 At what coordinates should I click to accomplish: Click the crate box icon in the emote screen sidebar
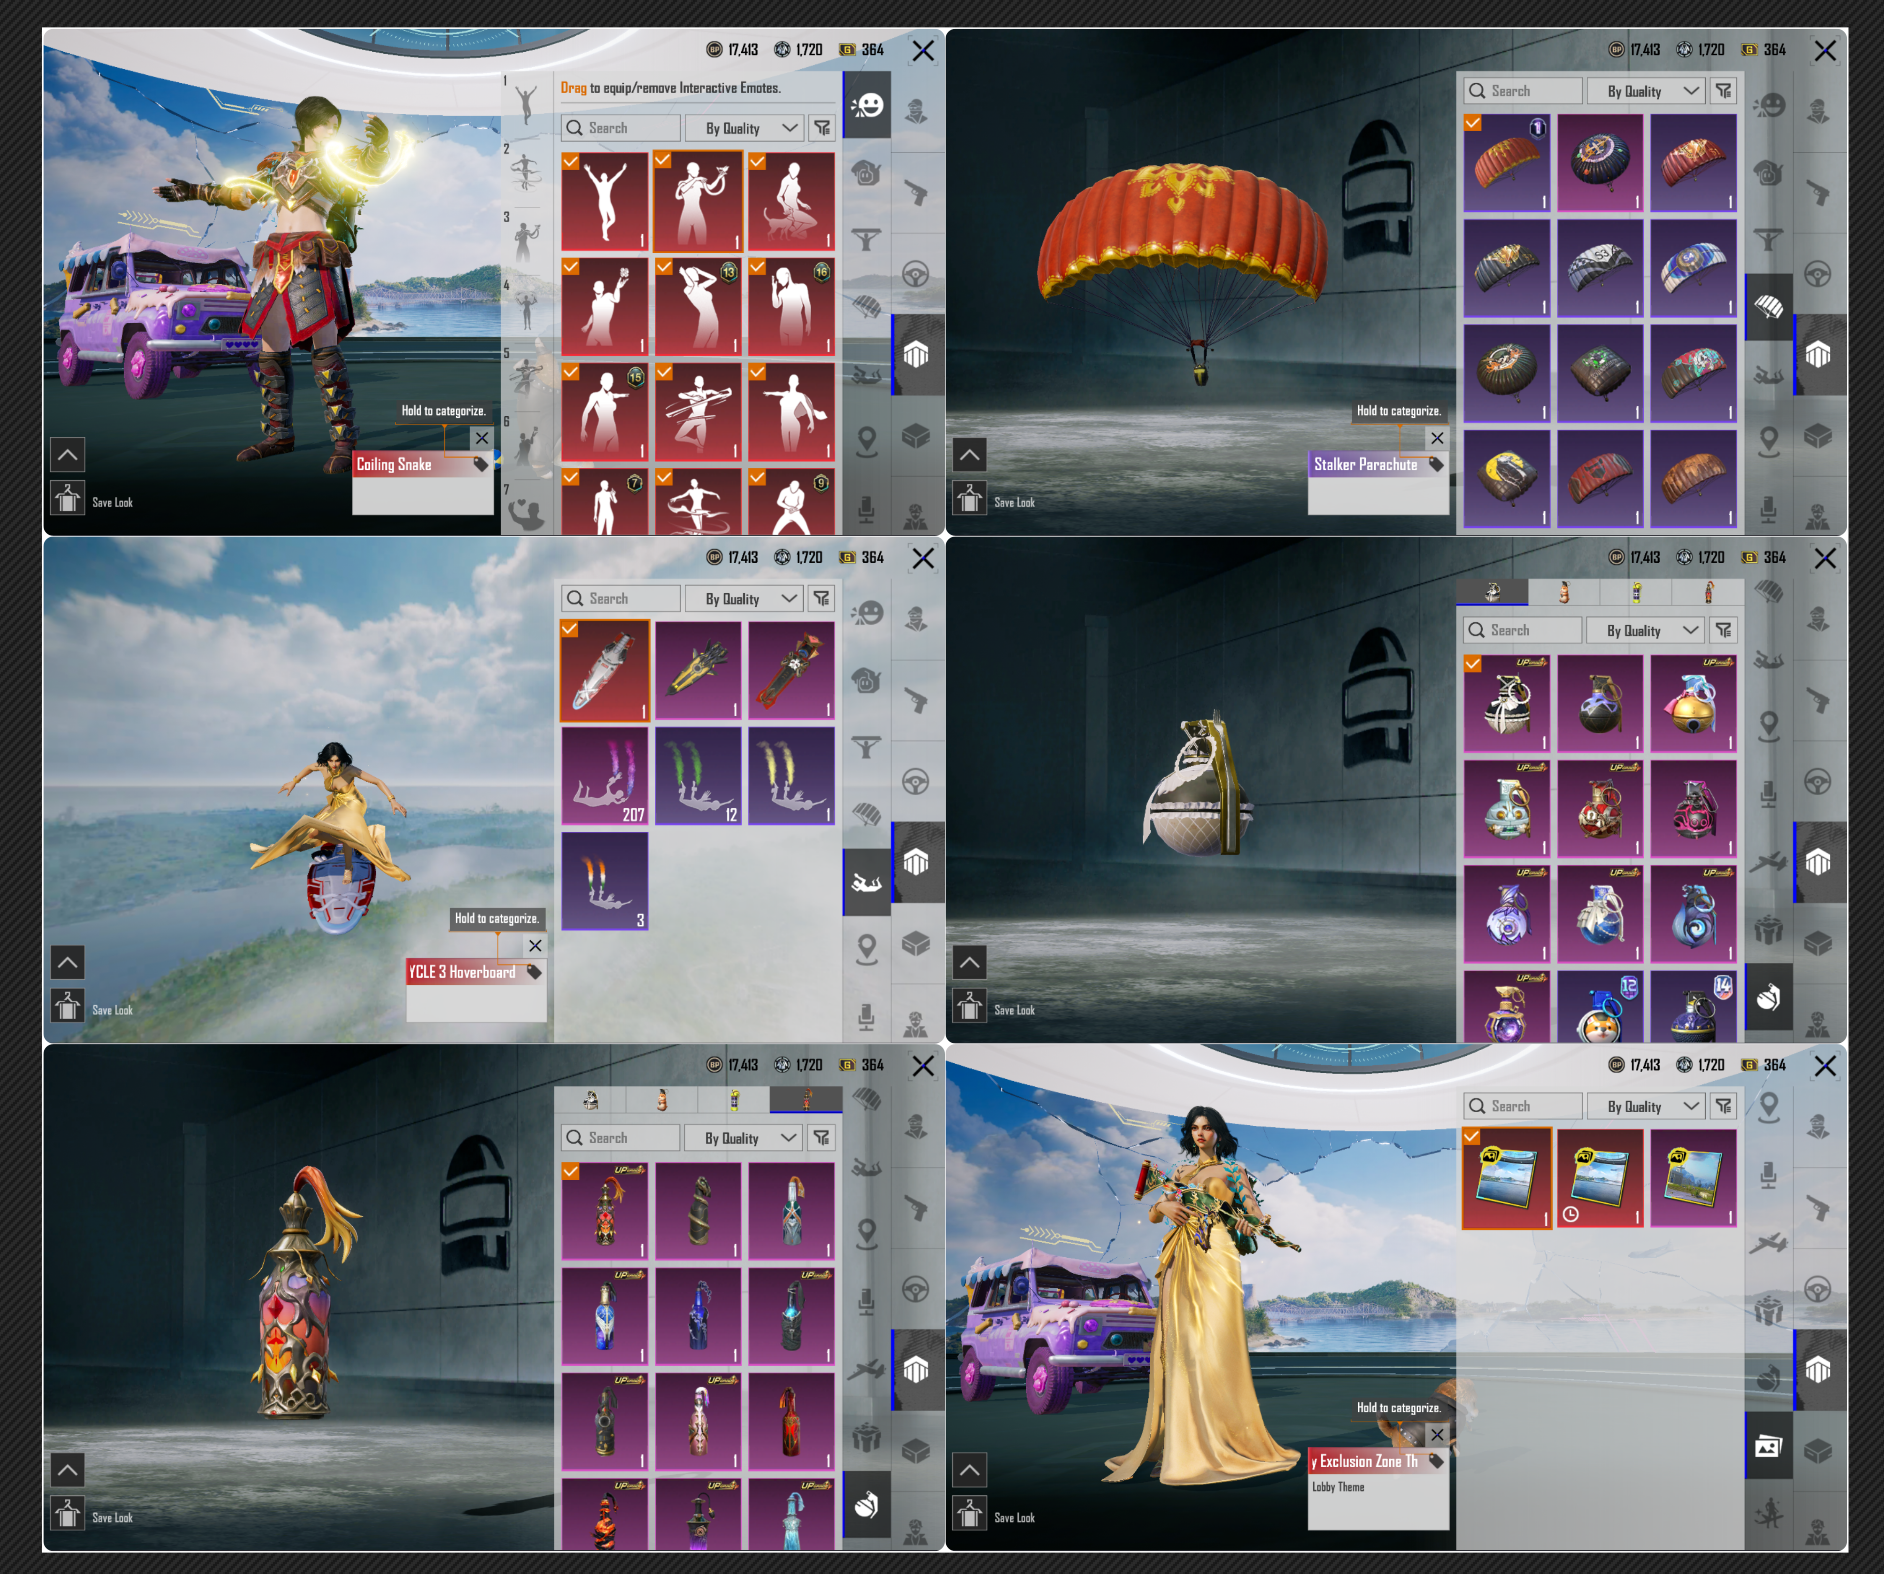916,436
